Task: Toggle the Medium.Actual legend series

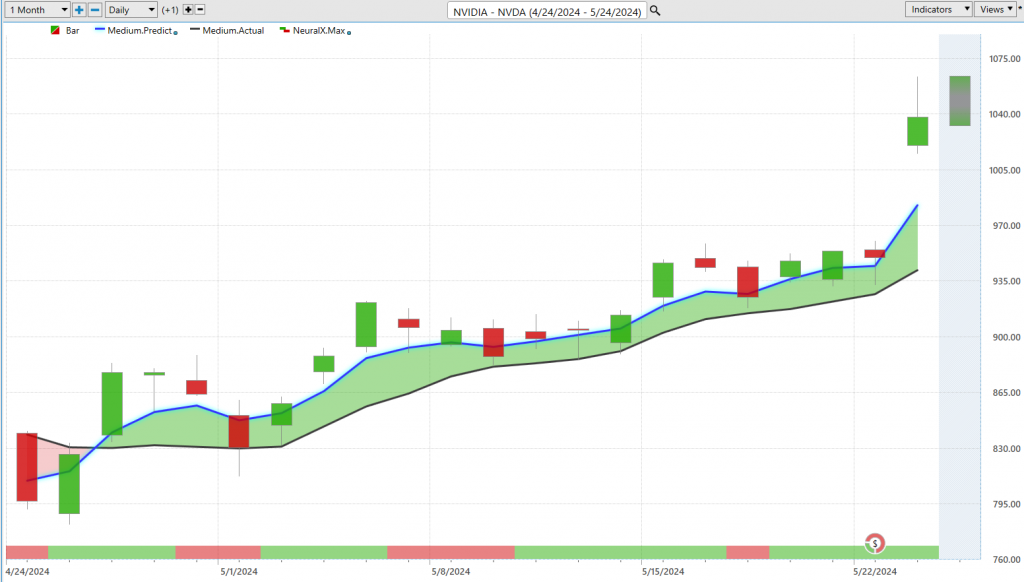Action: click(232, 31)
